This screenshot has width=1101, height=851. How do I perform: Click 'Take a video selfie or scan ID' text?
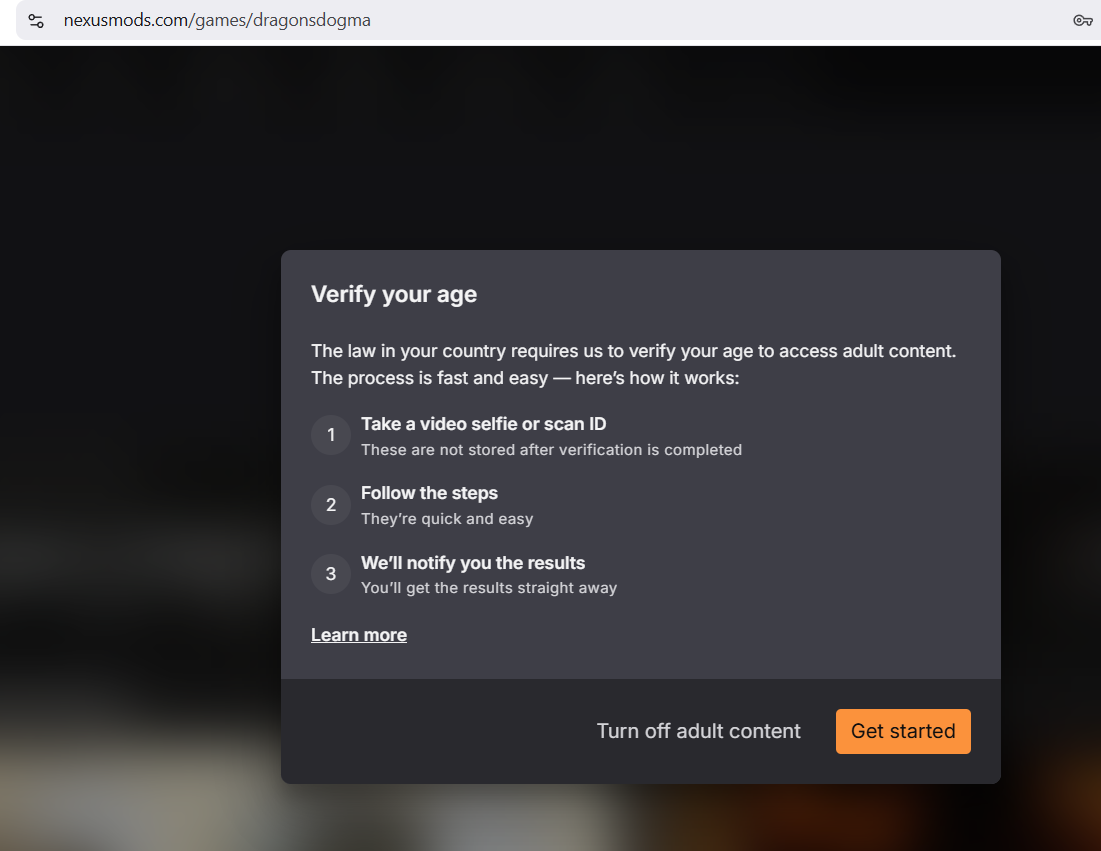pos(483,424)
